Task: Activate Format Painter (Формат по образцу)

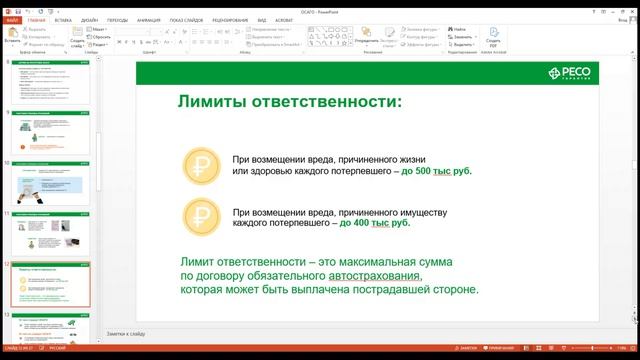Action: [x=43, y=44]
